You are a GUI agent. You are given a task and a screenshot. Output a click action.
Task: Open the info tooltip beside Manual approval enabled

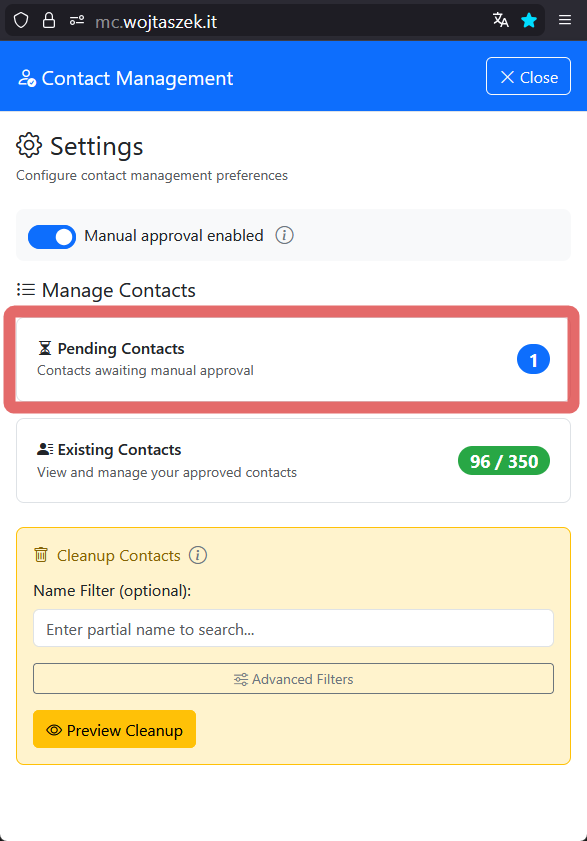284,235
